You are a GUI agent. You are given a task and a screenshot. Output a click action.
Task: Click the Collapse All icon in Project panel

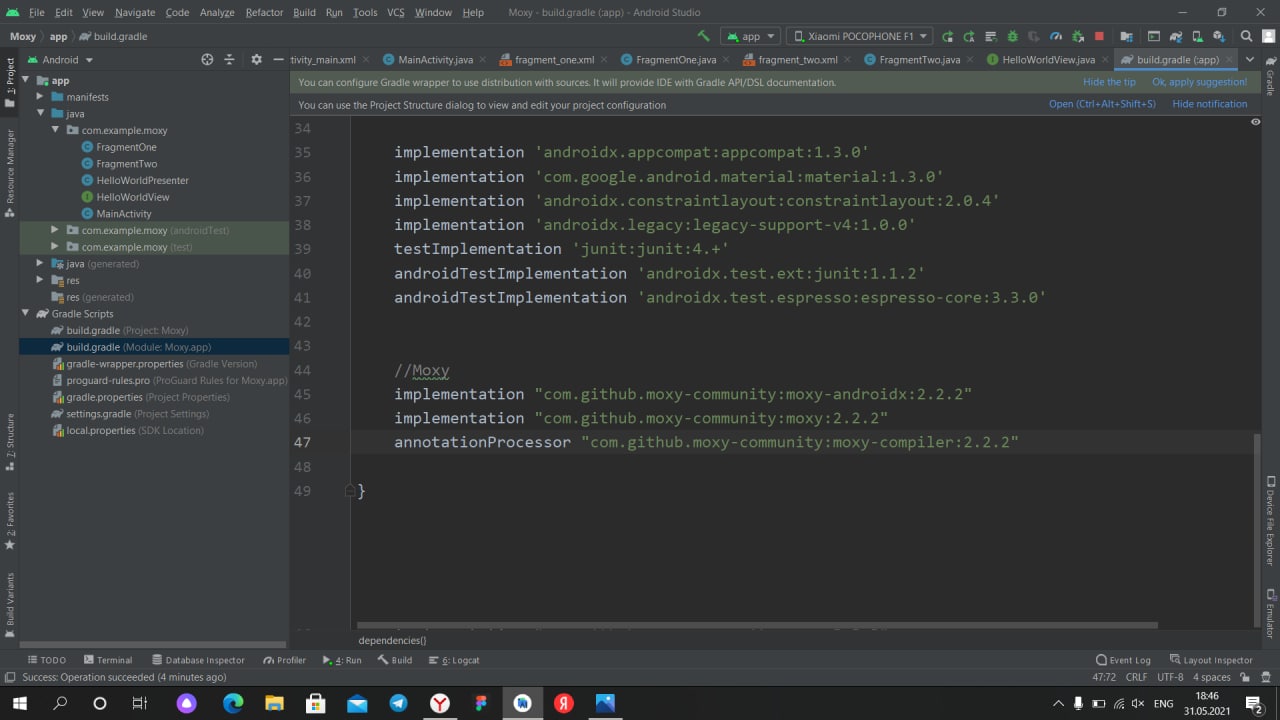pyautogui.click(x=229, y=60)
